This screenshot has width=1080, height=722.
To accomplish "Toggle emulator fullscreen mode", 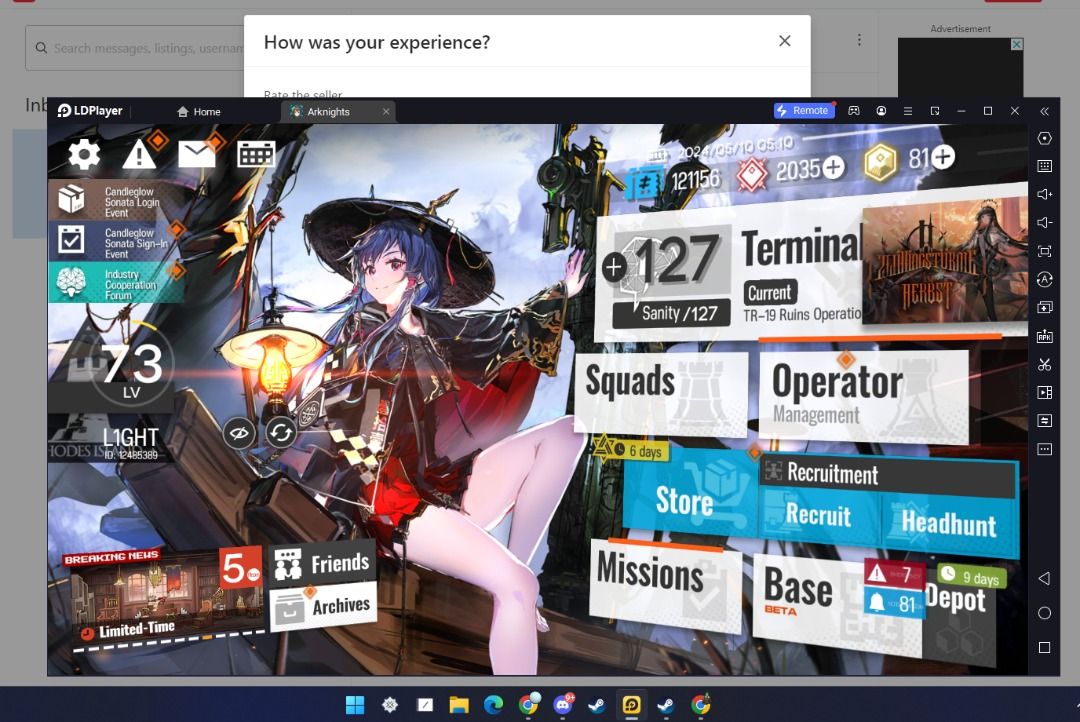I will coord(1044,251).
